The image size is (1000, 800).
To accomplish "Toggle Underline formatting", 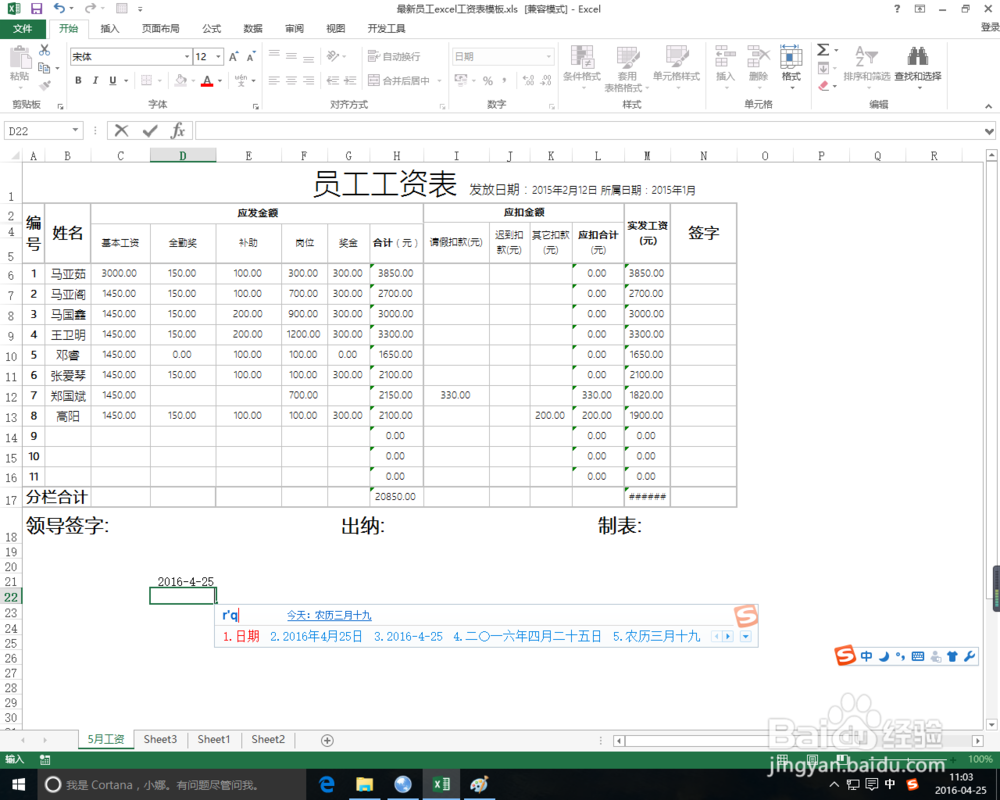I will tap(113, 80).
